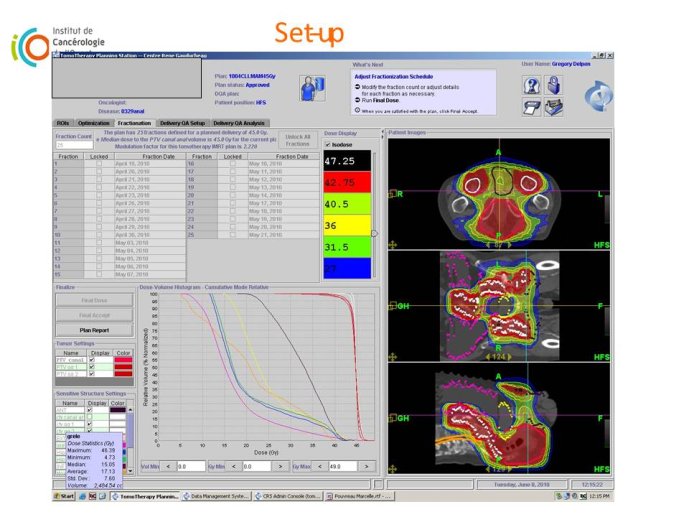Click the Gy Max input field

pyautogui.click(x=343, y=466)
